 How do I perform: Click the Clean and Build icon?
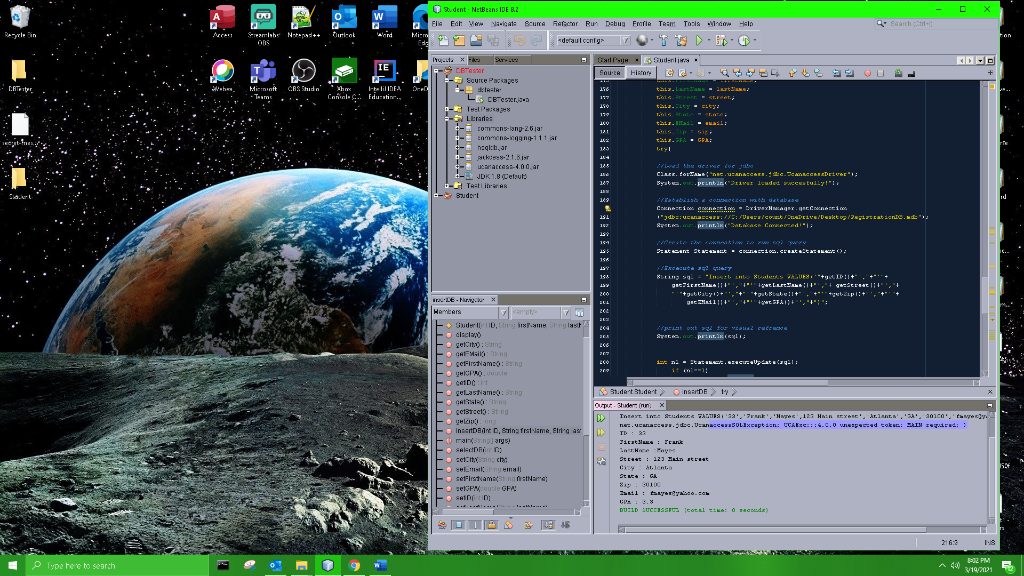click(681, 40)
